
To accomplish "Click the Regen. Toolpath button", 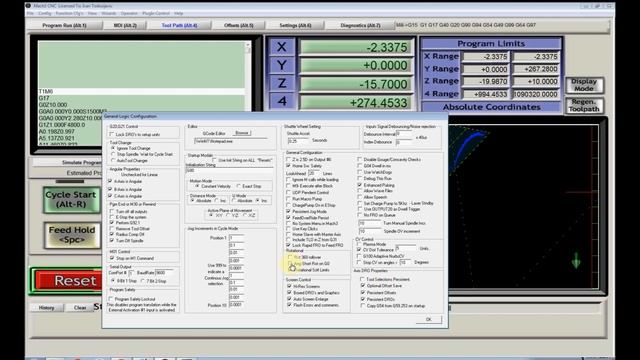I will pos(584,105).
